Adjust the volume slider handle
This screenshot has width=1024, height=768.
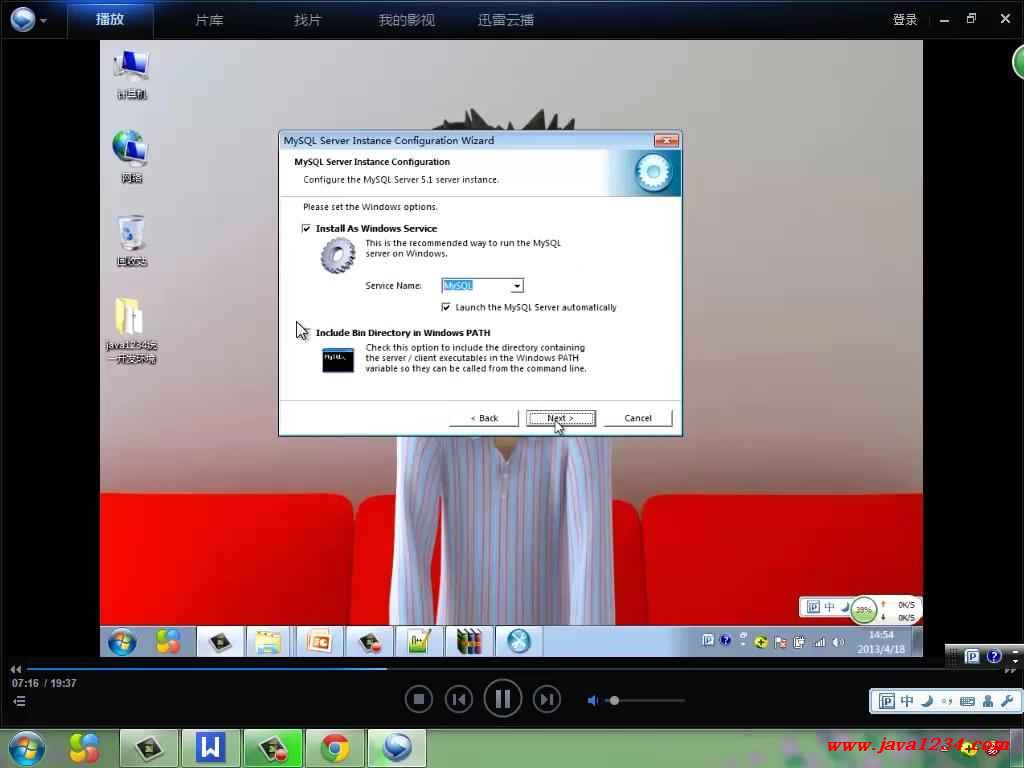click(x=614, y=700)
